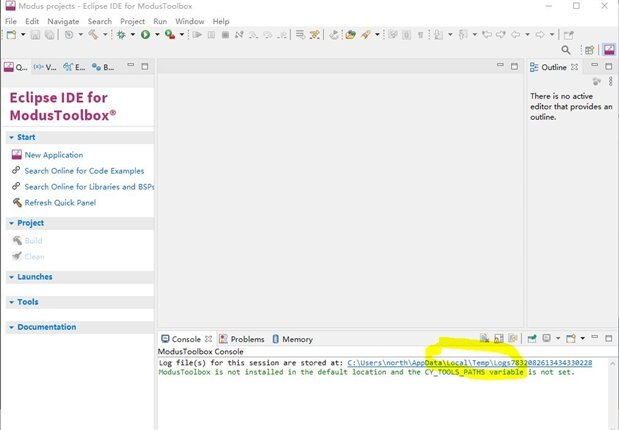Select the Expressions E... tab

[75, 67]
